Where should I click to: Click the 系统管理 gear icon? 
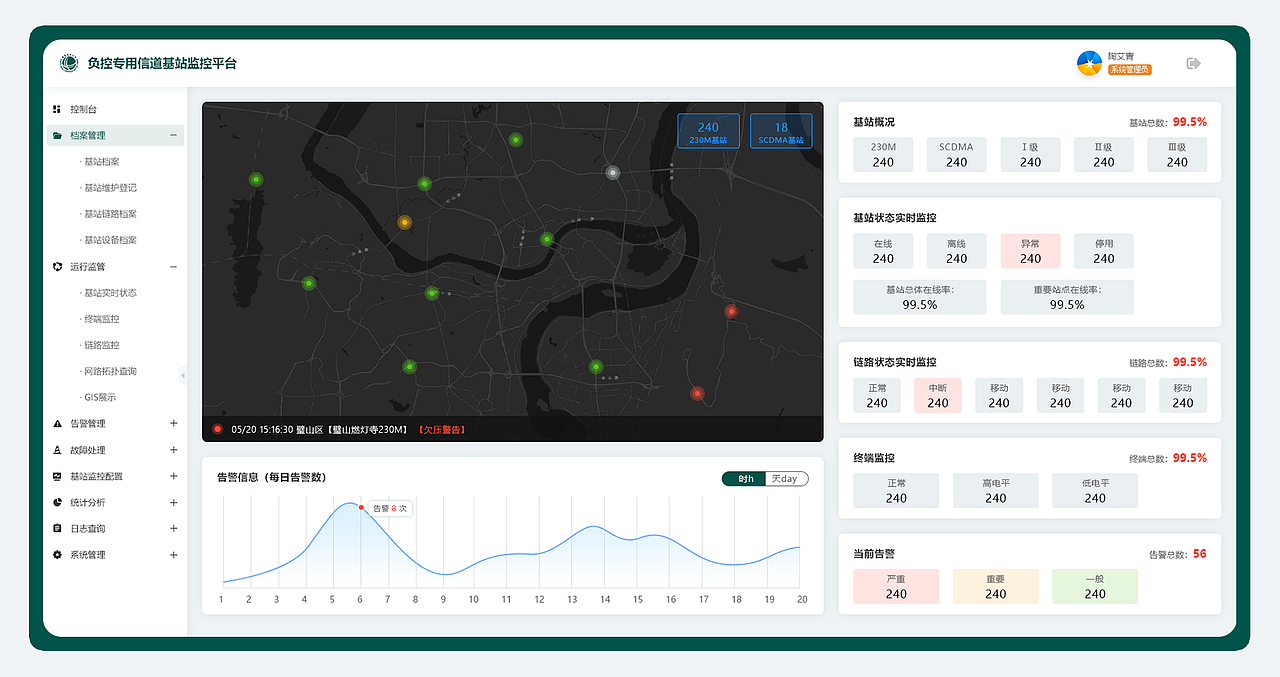click(x=57, y=555)
